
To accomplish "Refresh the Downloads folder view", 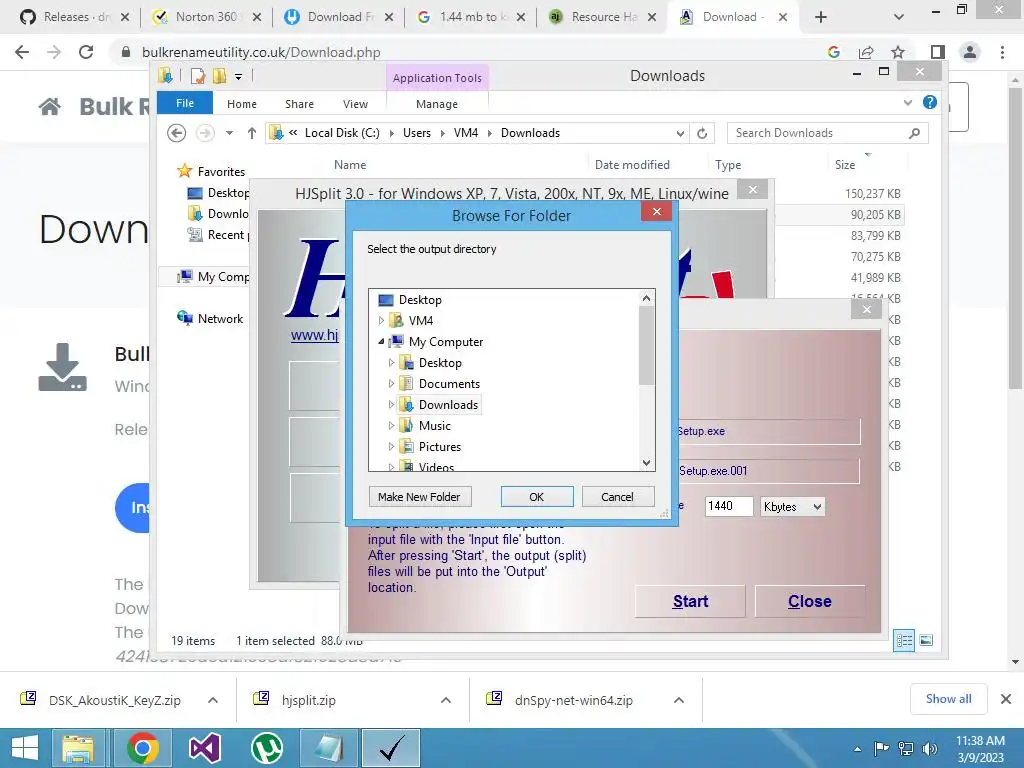I will tap(702, 133).
